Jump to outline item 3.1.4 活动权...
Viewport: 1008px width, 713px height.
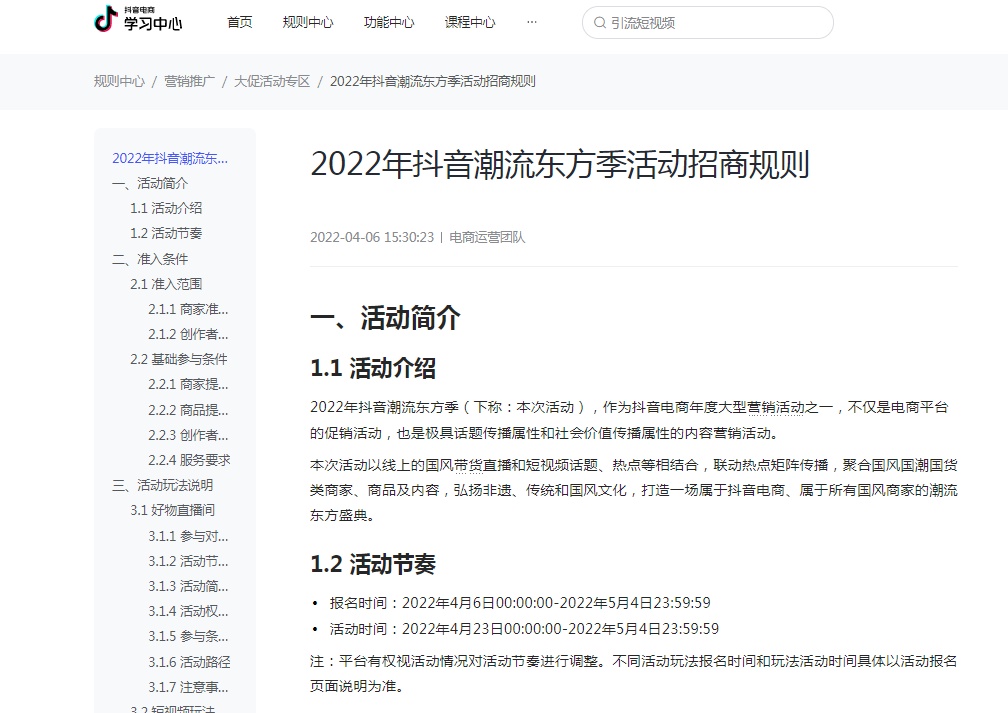point(188,611)
